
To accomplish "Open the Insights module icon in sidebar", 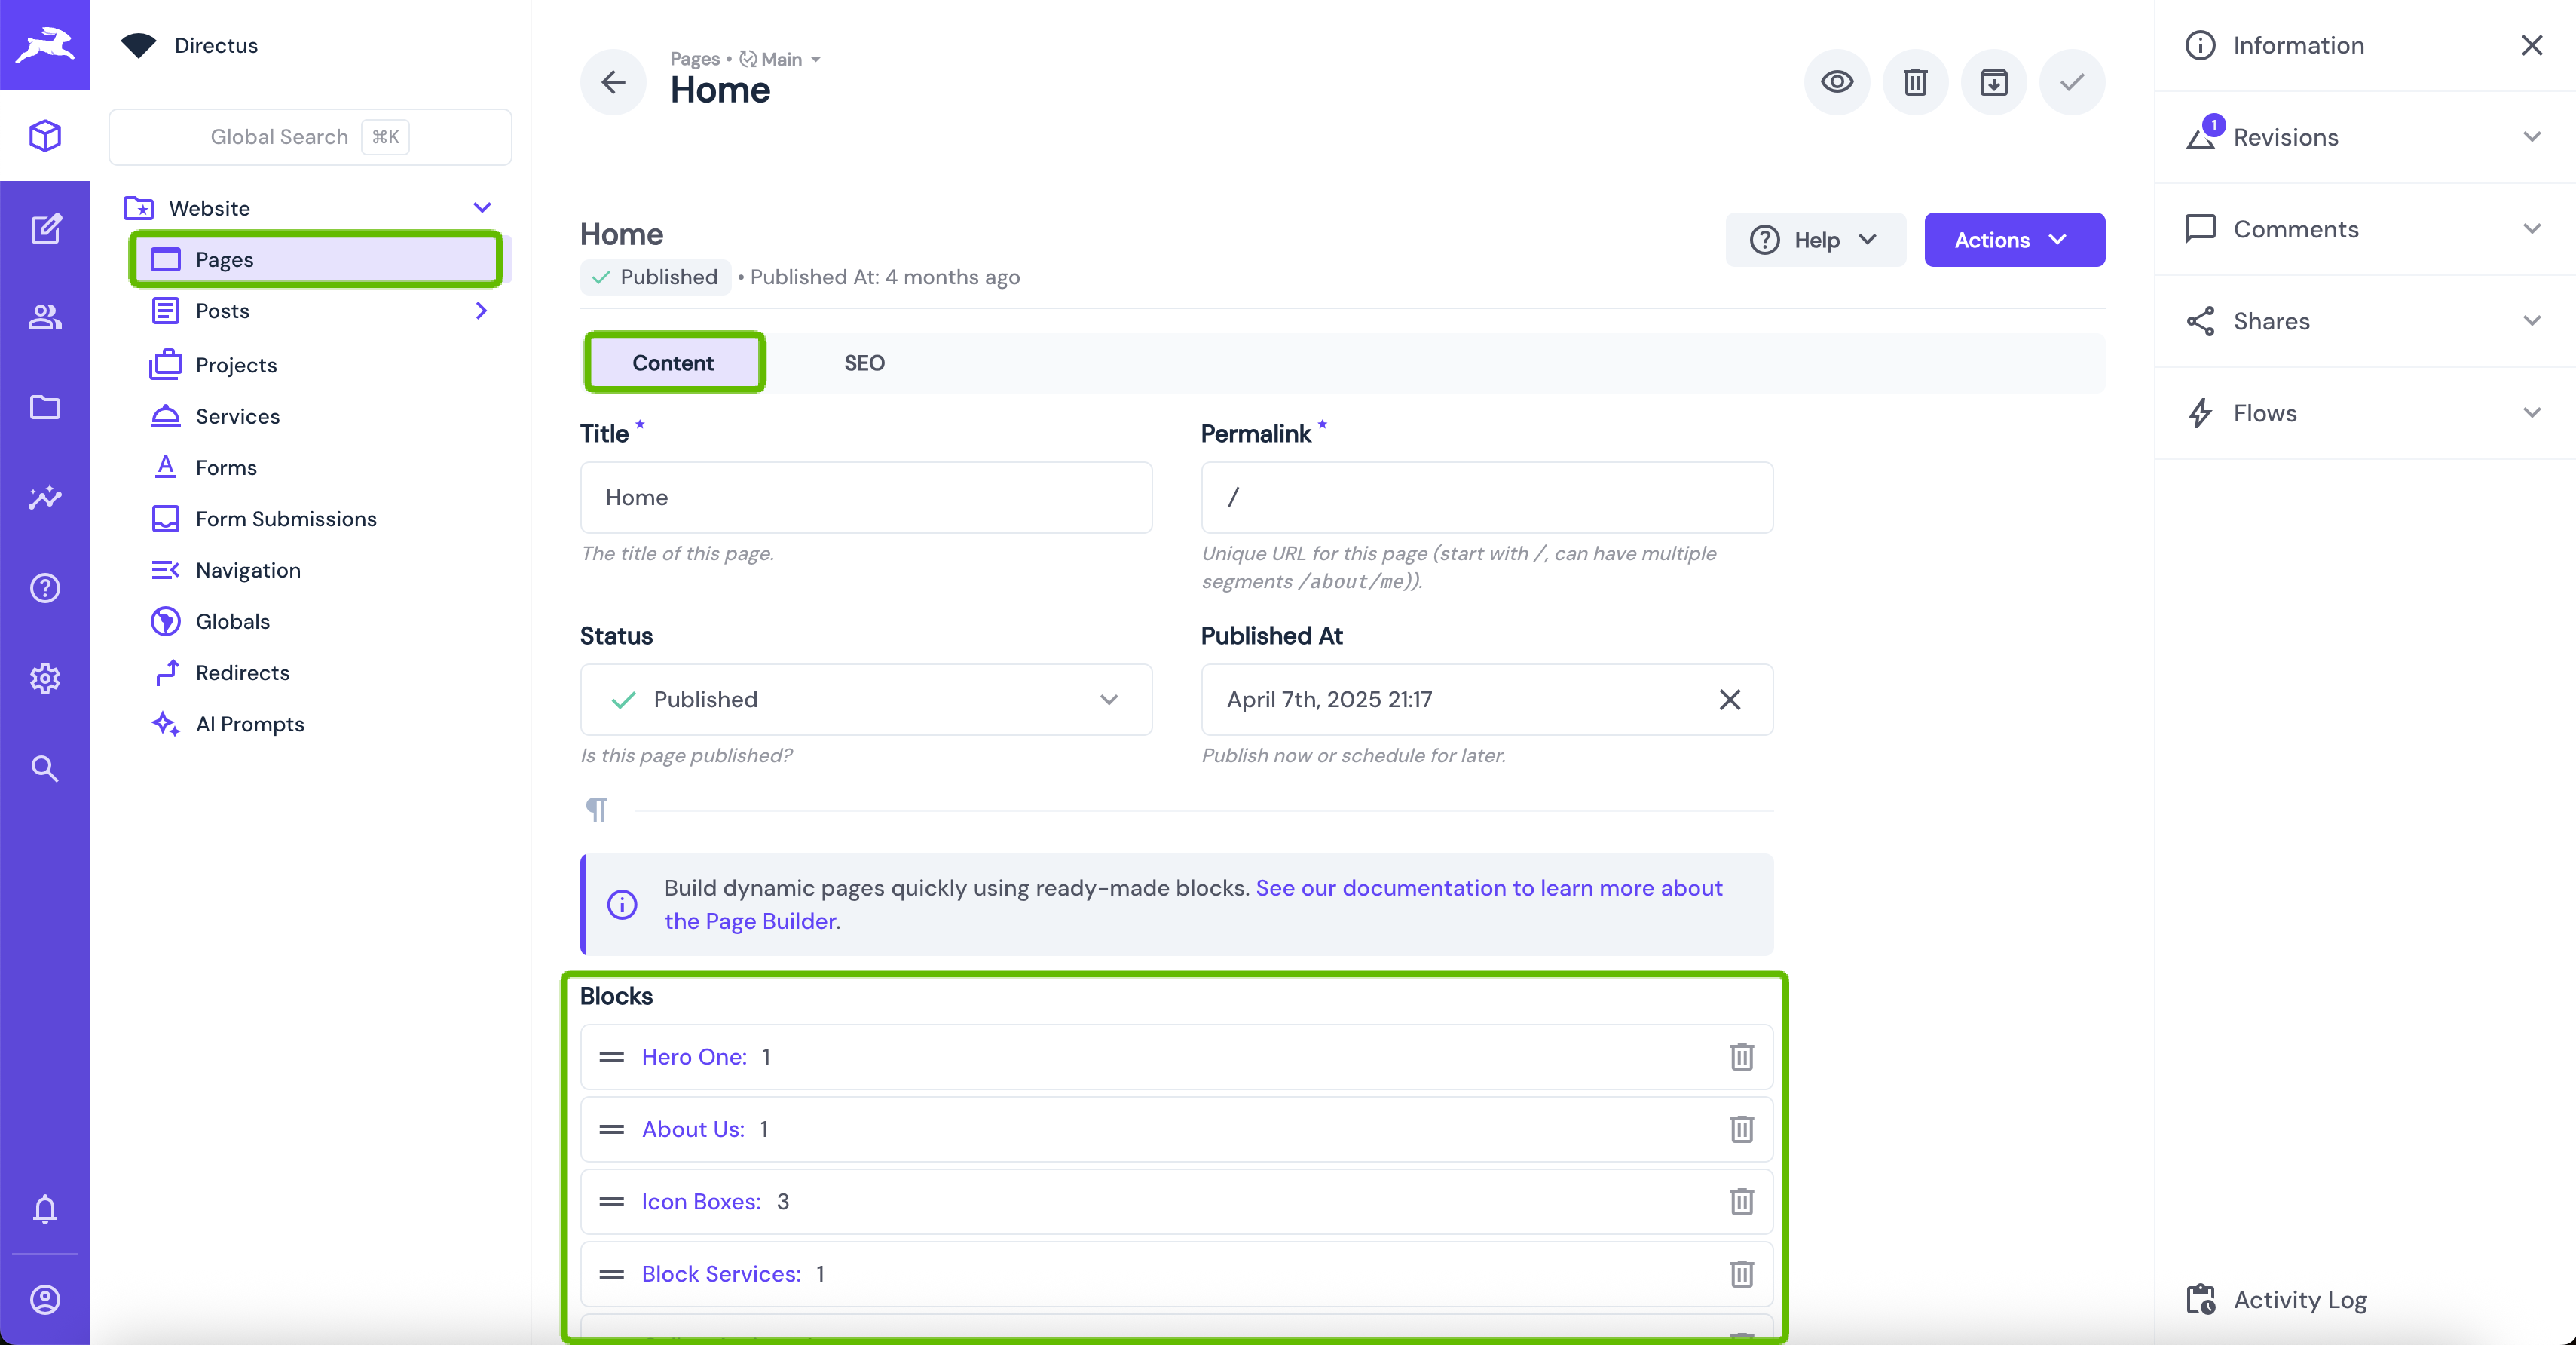I will [45, 497].
